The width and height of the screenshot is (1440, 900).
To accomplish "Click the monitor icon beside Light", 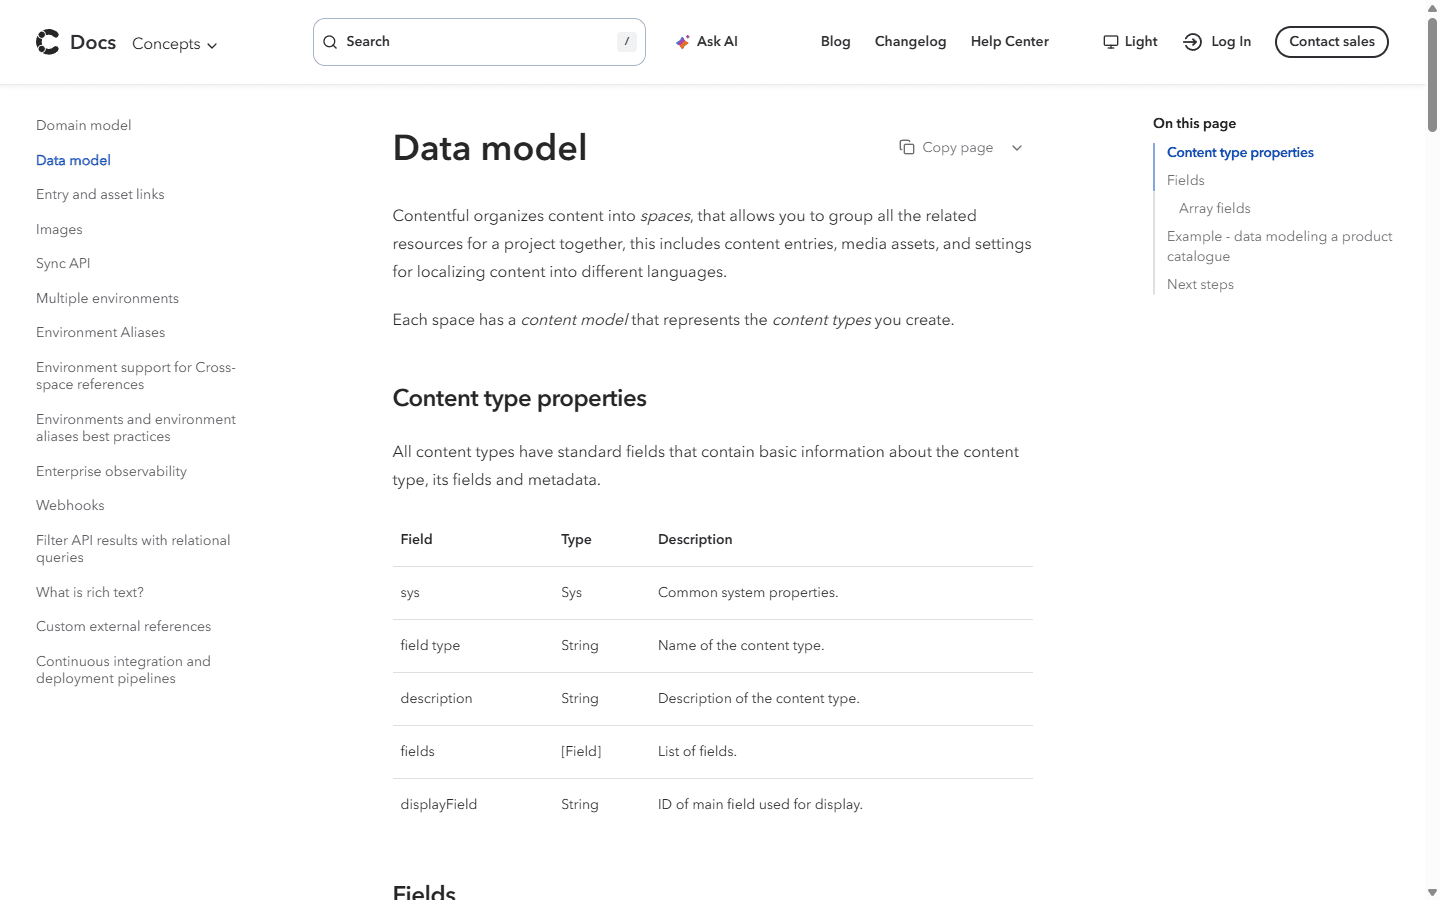I will [1110, 42].
